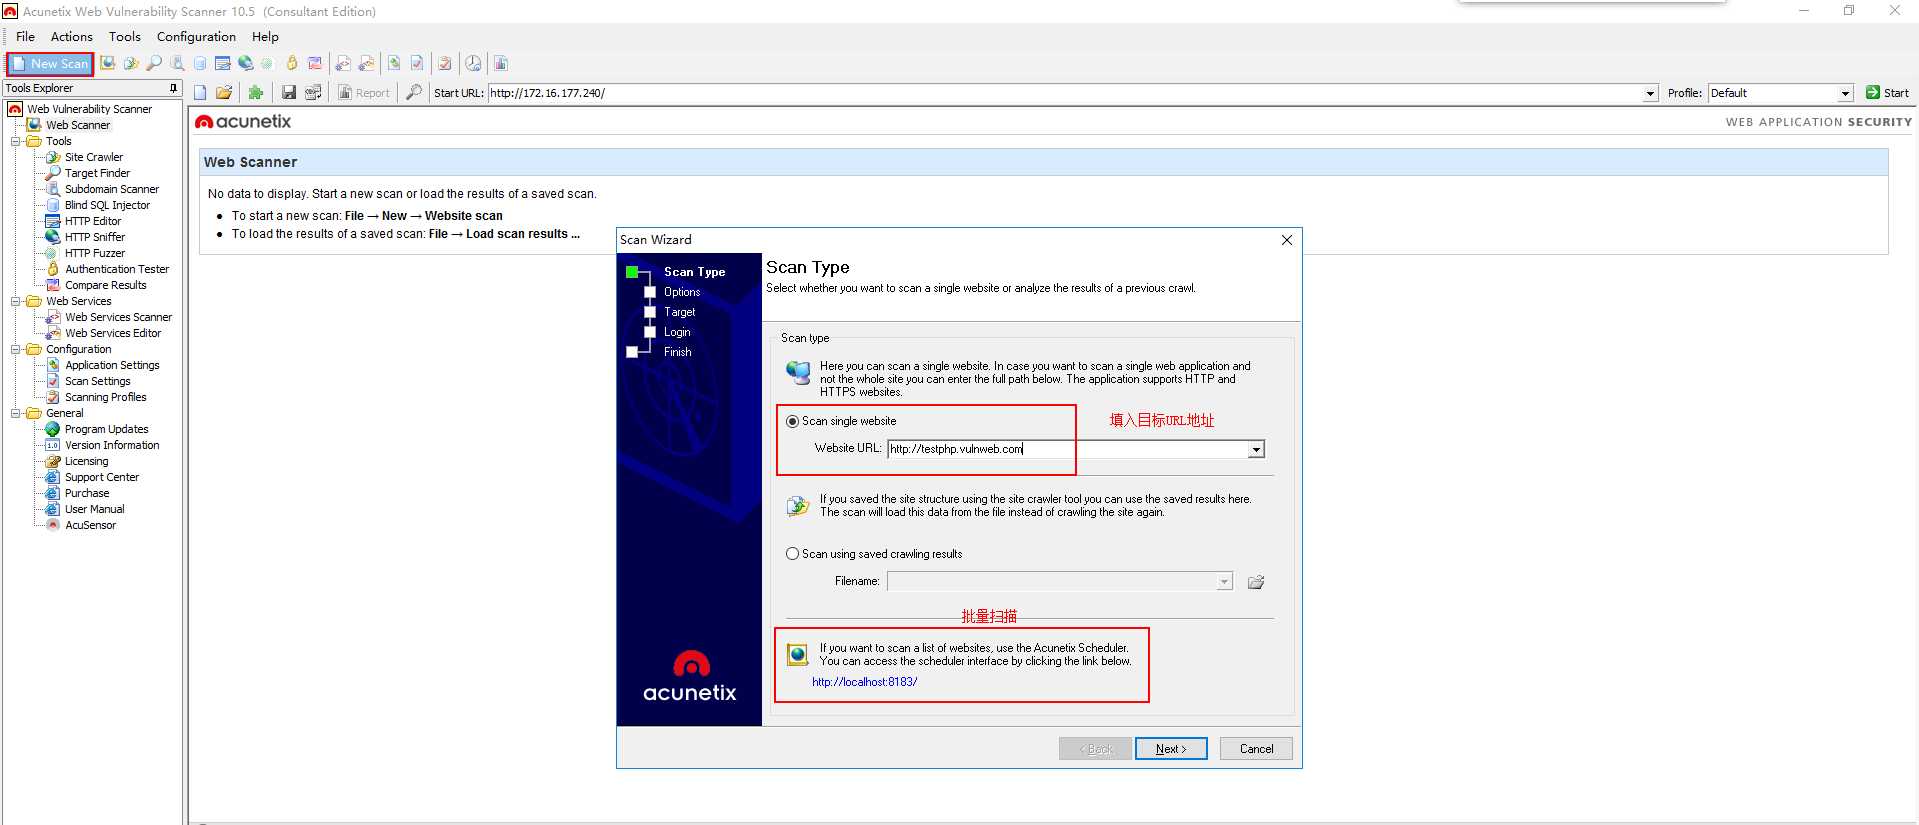
Task: Select Licensing in the tree
Action: tap(86, 461)
